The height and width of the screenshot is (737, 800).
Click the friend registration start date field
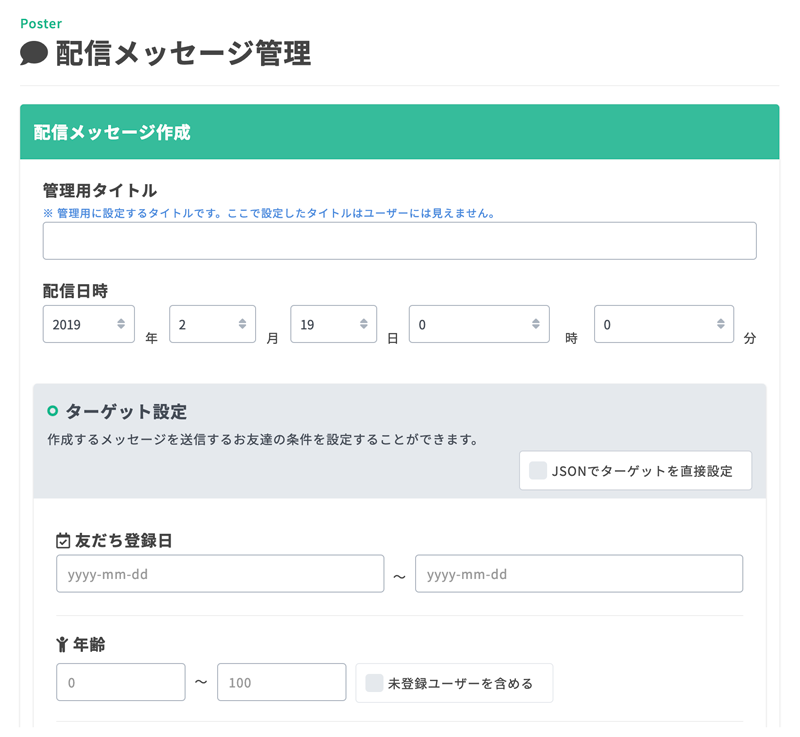(x=220, y=574)
